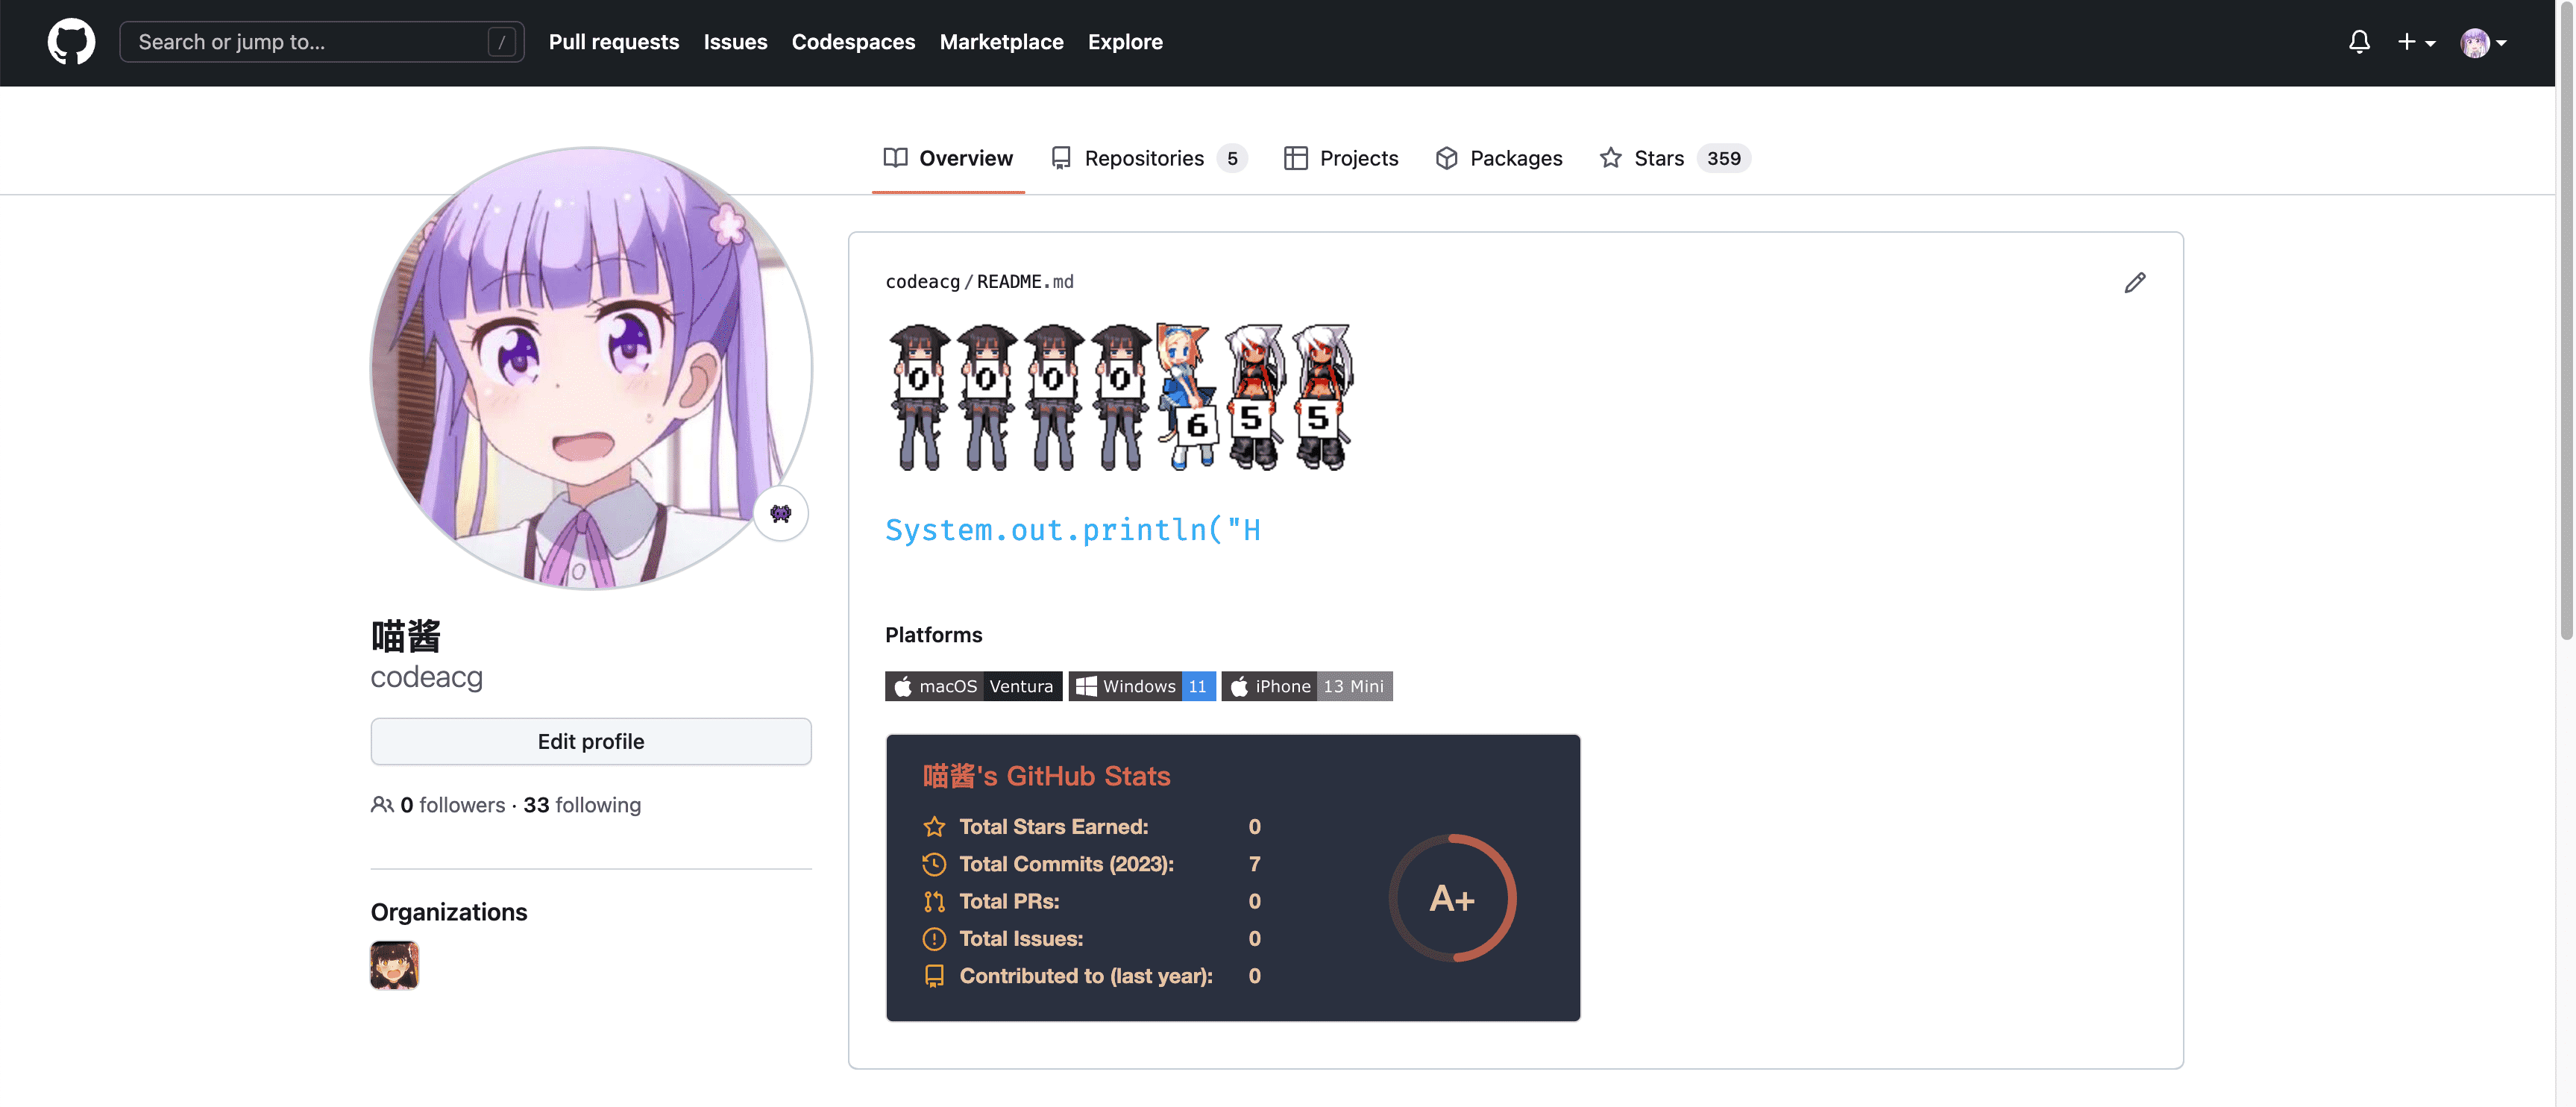Click the repo icon on Repositories tab
The height and width of the screenshot is (1107, 2576).
(1061, 158)
